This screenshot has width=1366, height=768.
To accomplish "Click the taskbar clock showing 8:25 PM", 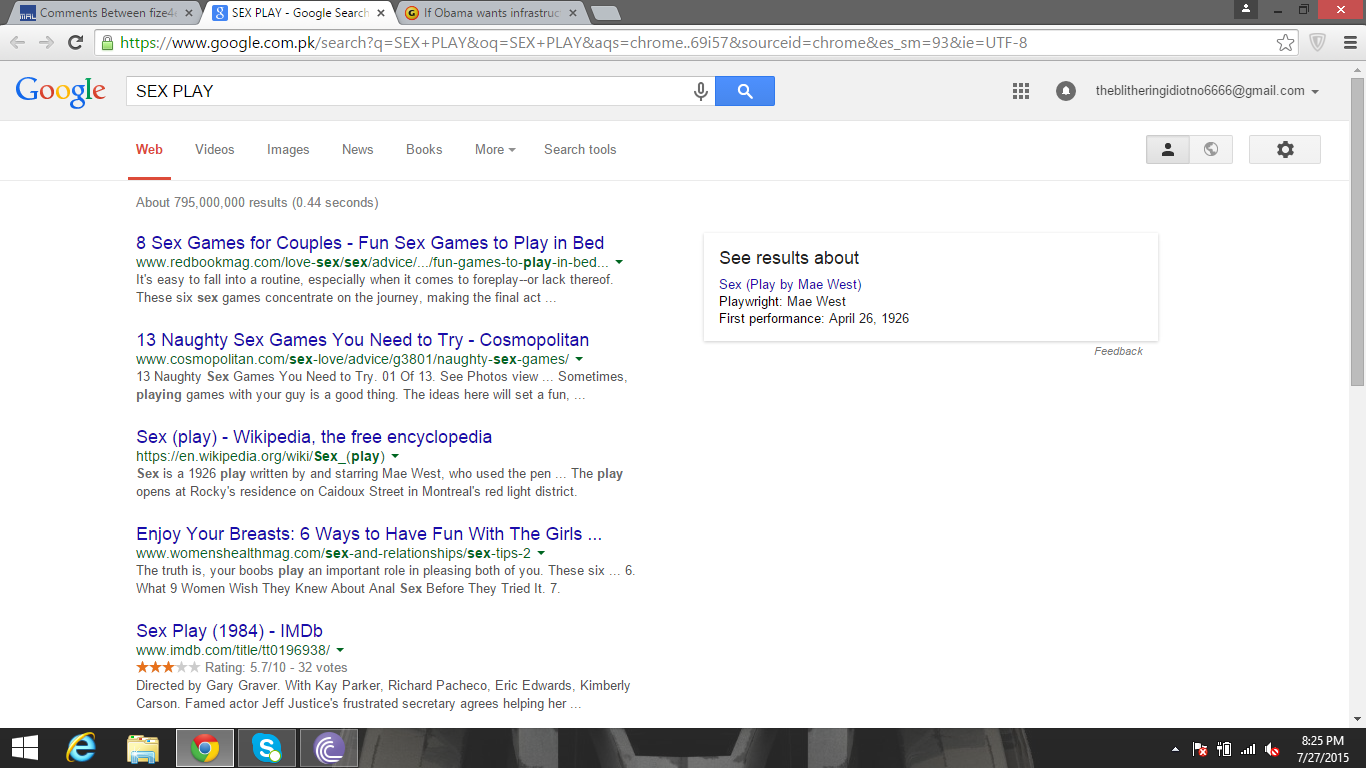I will (x=1322, y=748).
